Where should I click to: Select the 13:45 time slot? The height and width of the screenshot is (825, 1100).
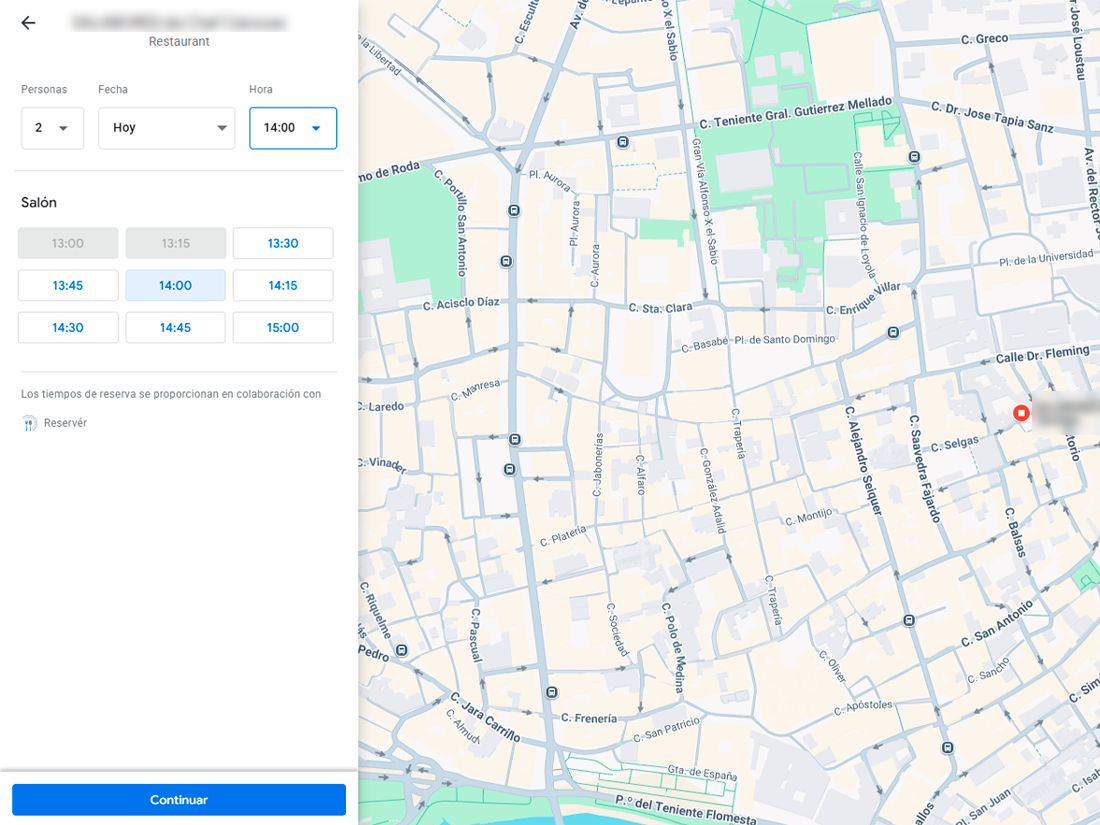point(68,286)
